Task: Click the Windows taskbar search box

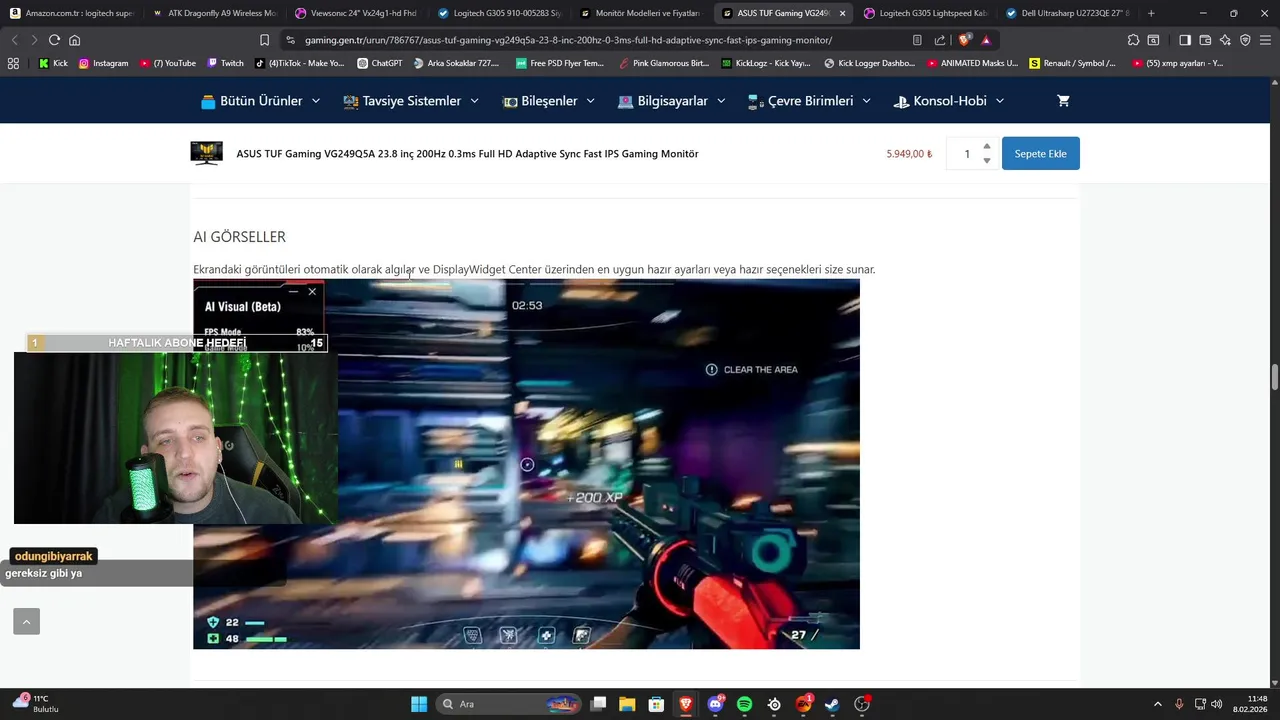Action: click(510, 704)
